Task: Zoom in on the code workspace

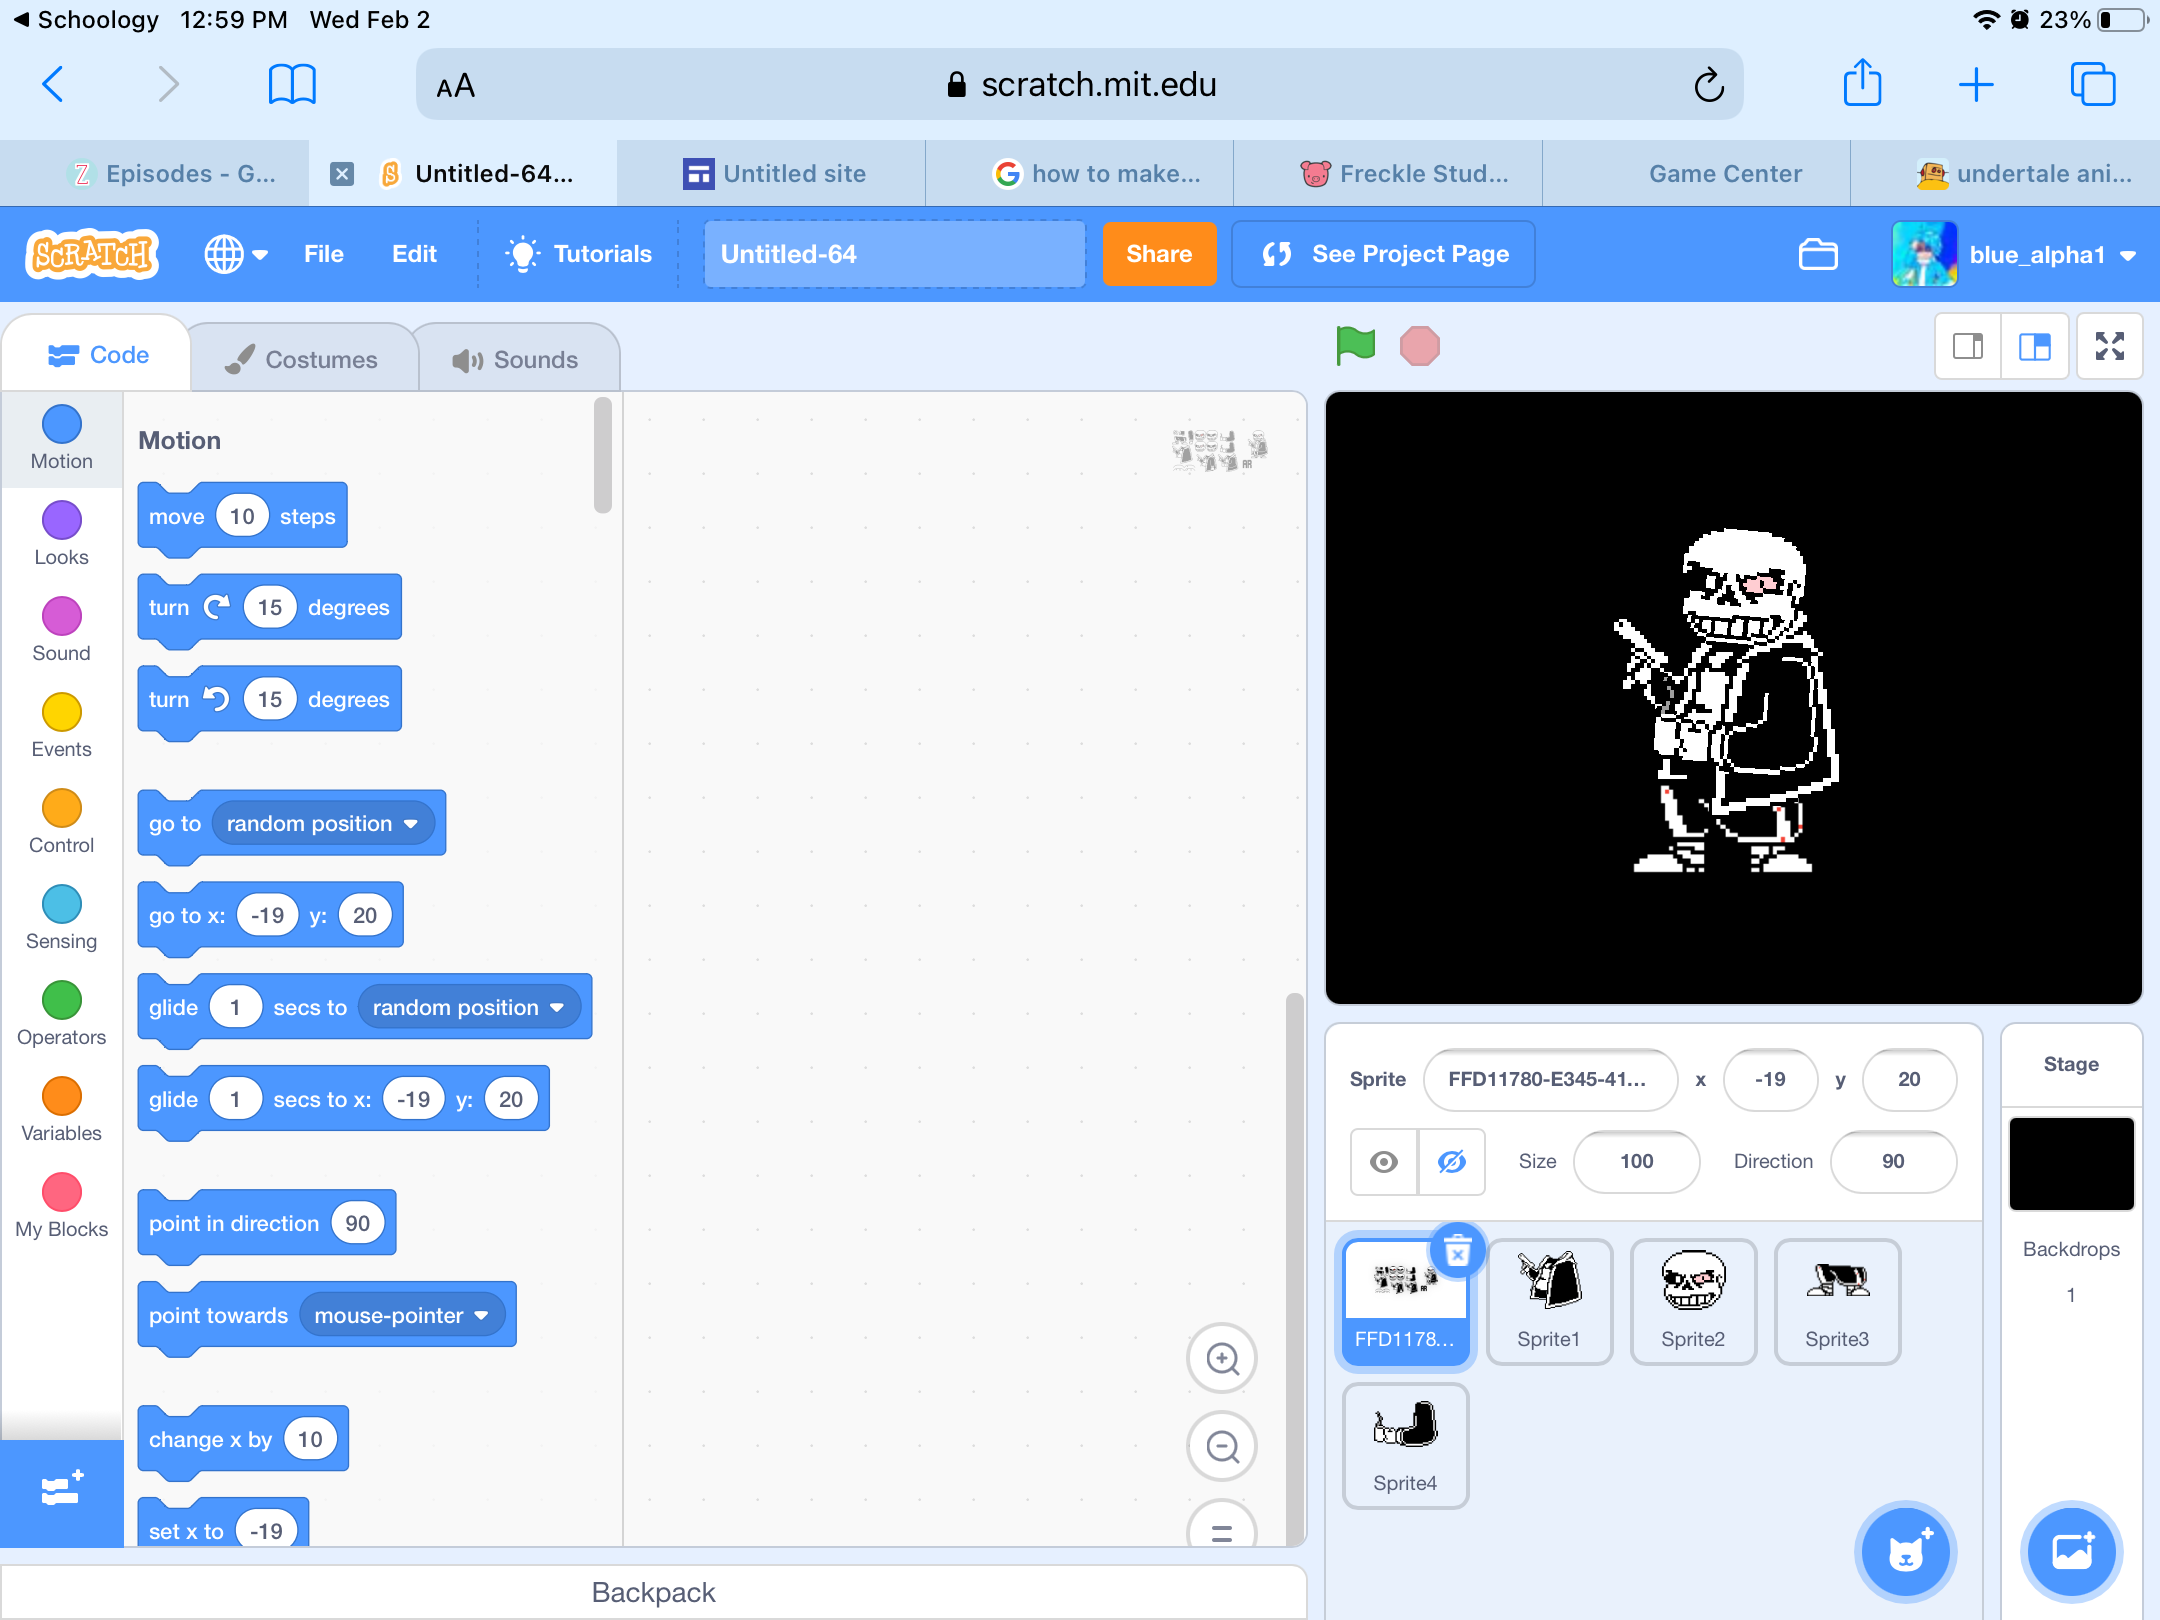Action: [1221, 1358]
